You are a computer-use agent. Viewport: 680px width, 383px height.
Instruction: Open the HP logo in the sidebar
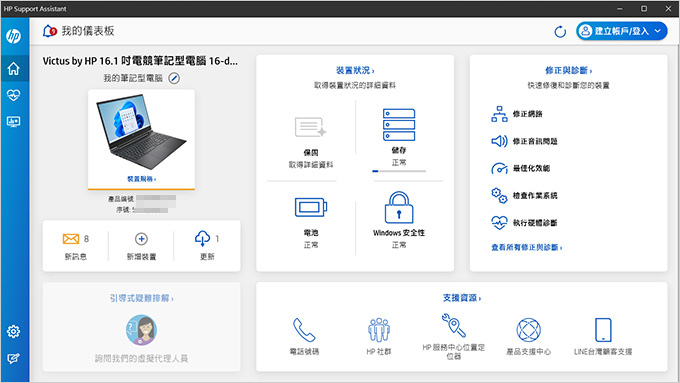coord(13,36)
